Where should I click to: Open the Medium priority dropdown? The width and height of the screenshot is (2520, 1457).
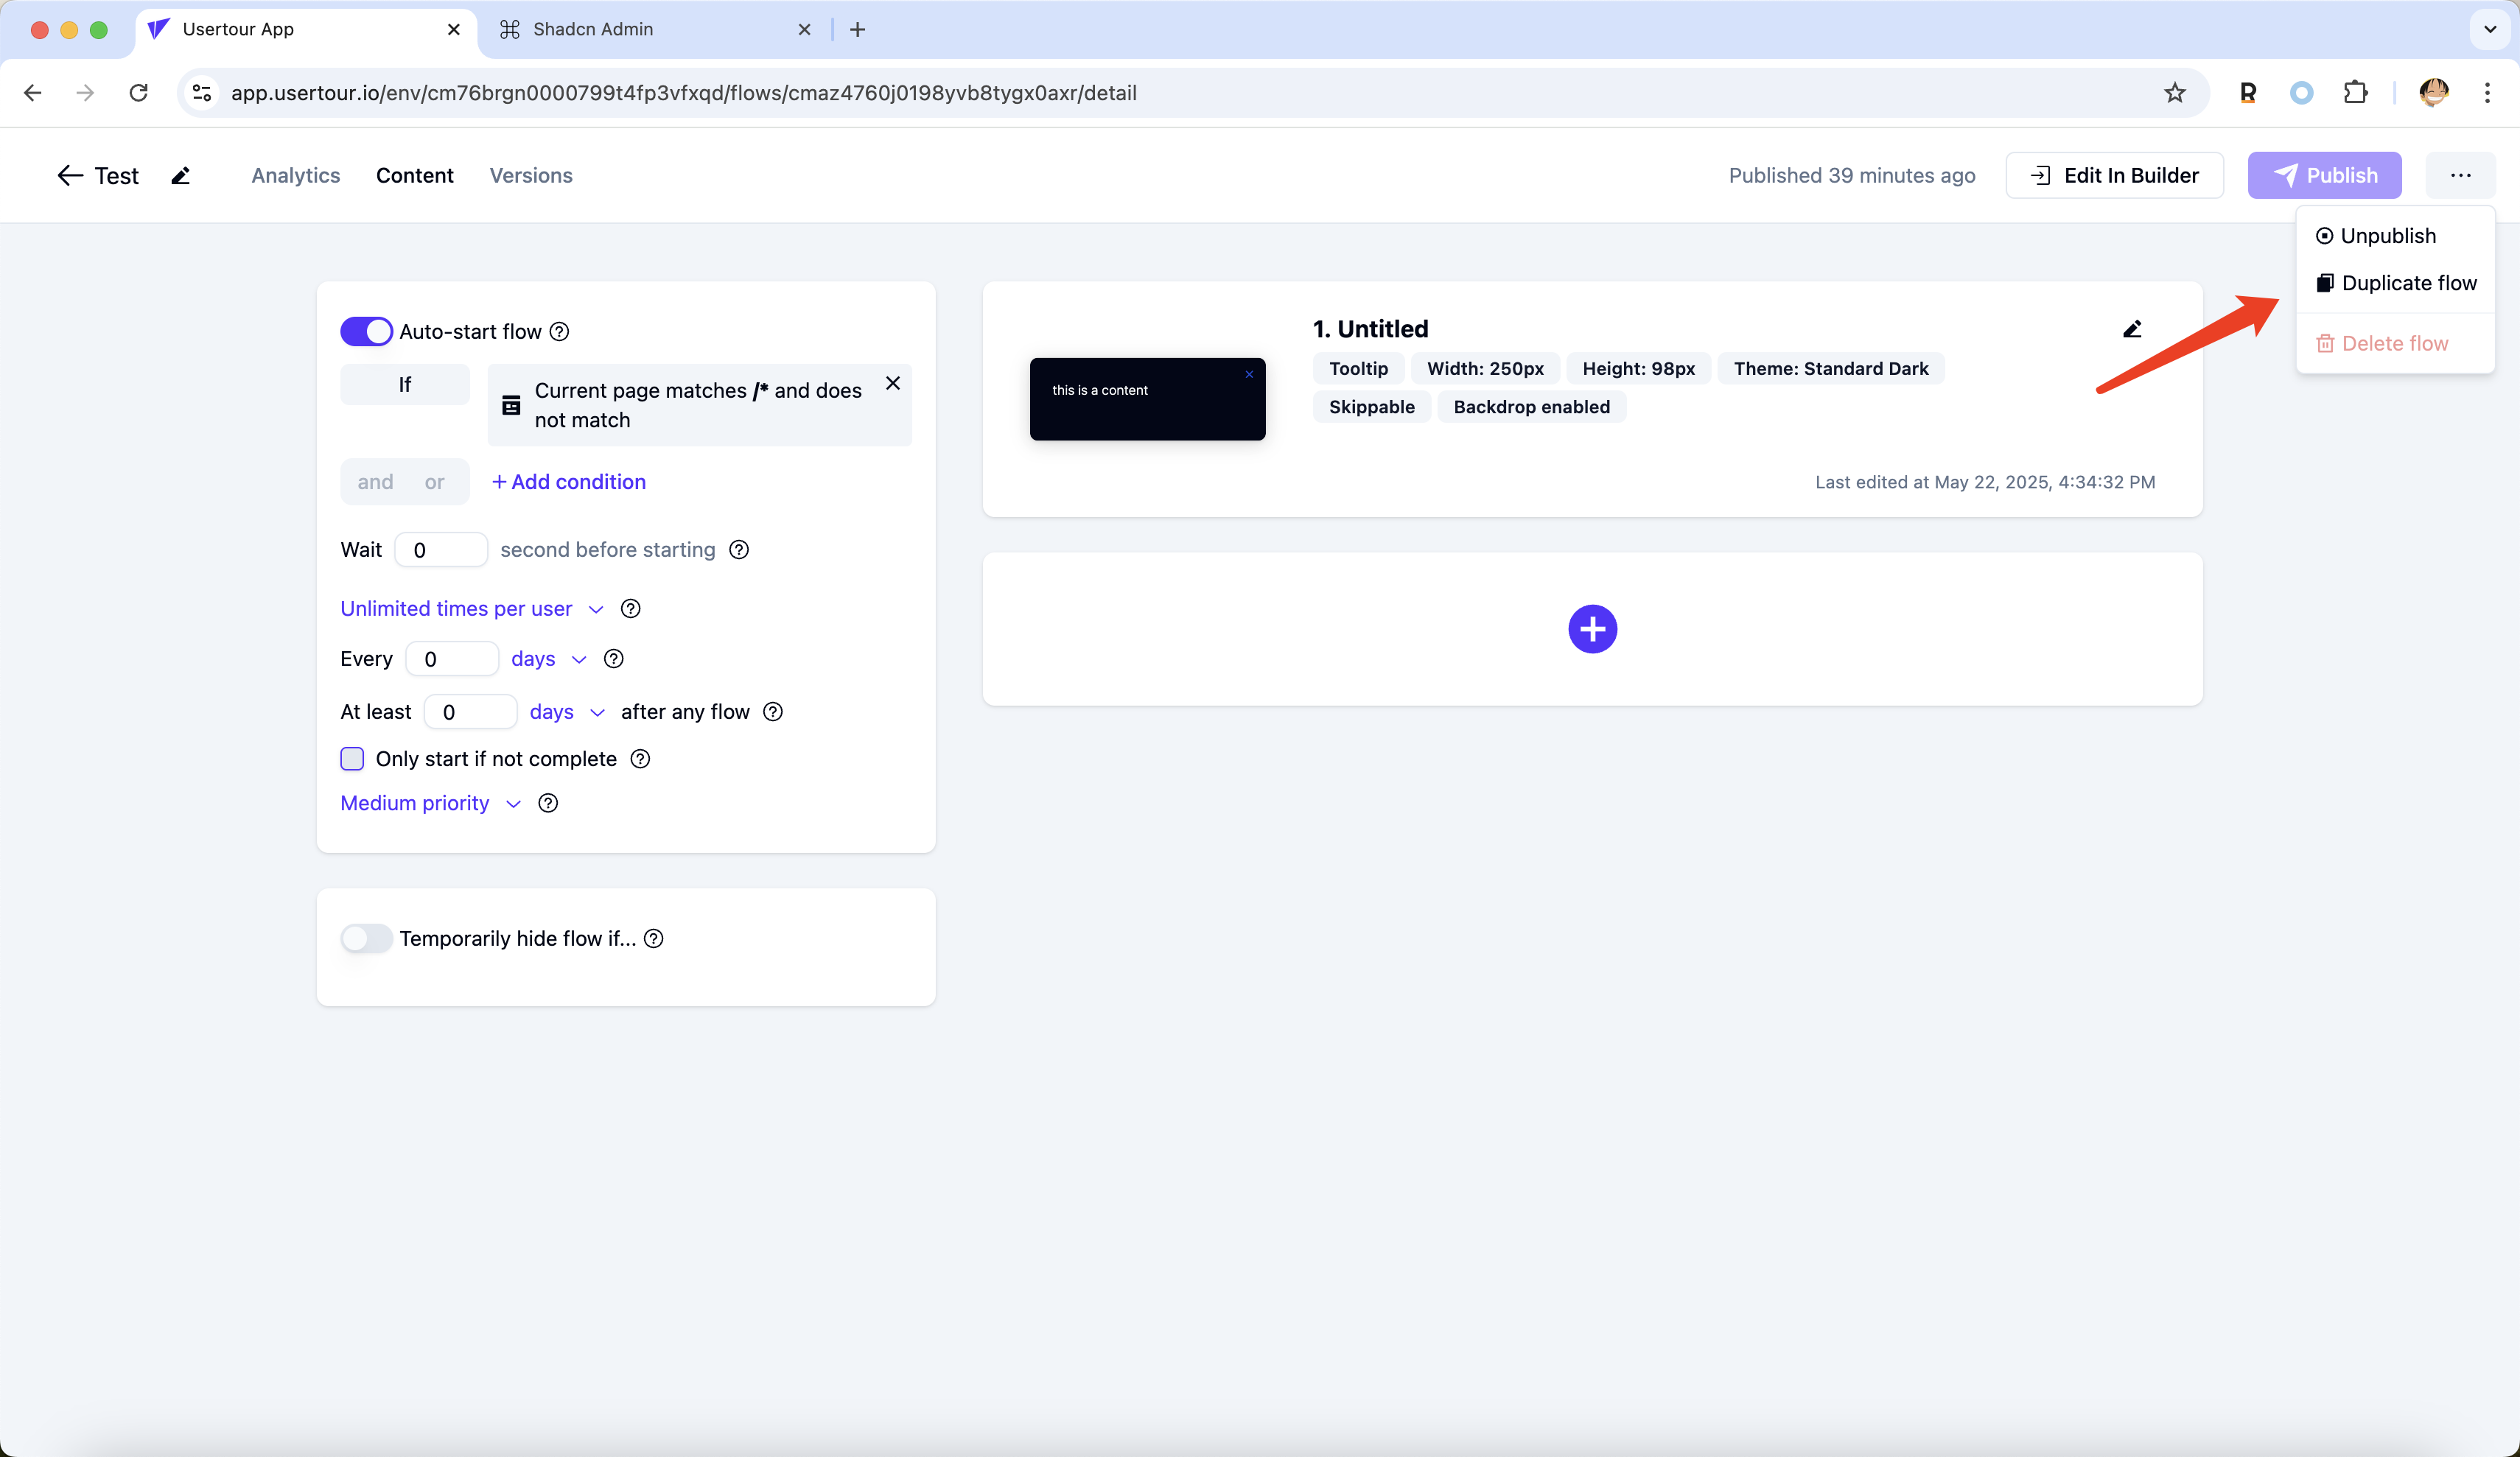pos(430,803)
